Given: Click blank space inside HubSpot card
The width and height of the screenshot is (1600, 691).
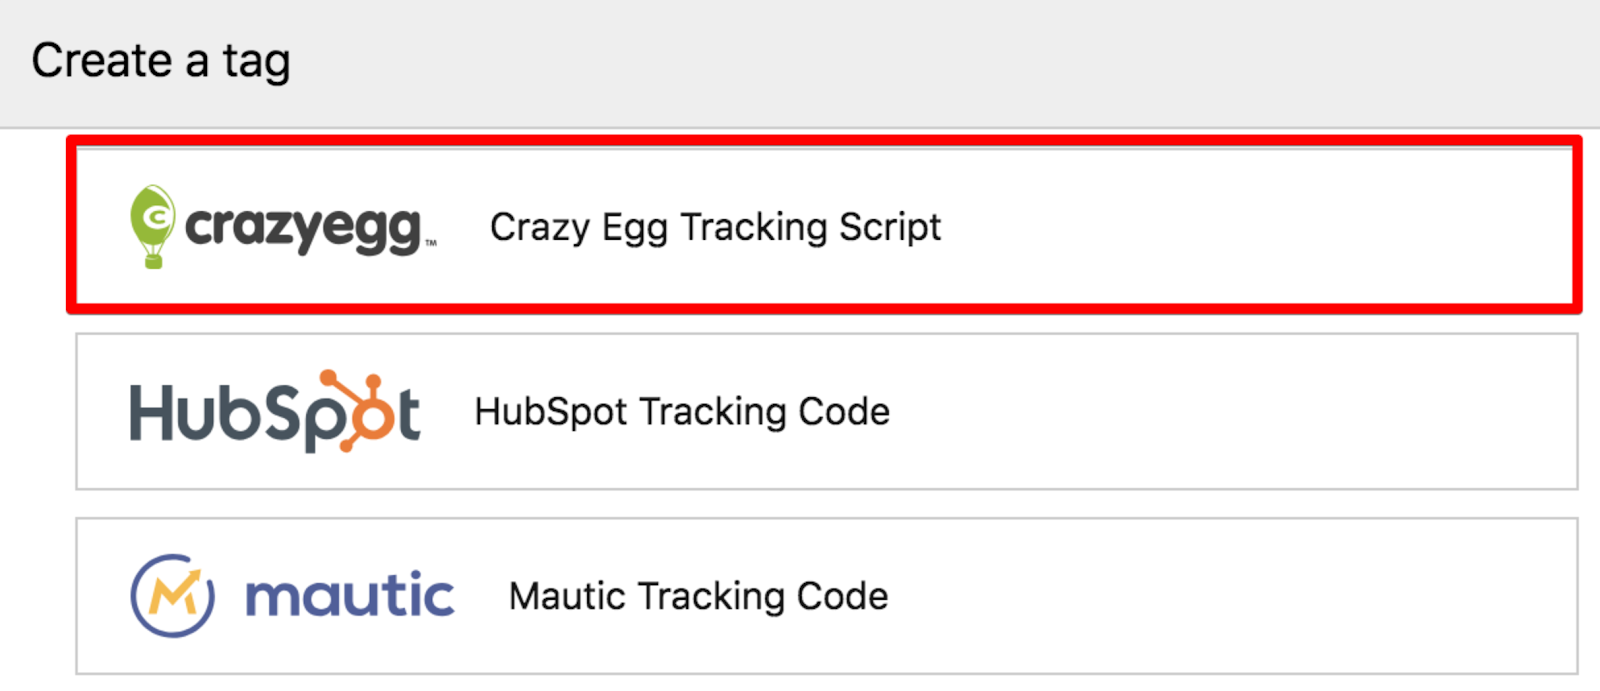Looking at the screenshot, I should point(1230,411).
